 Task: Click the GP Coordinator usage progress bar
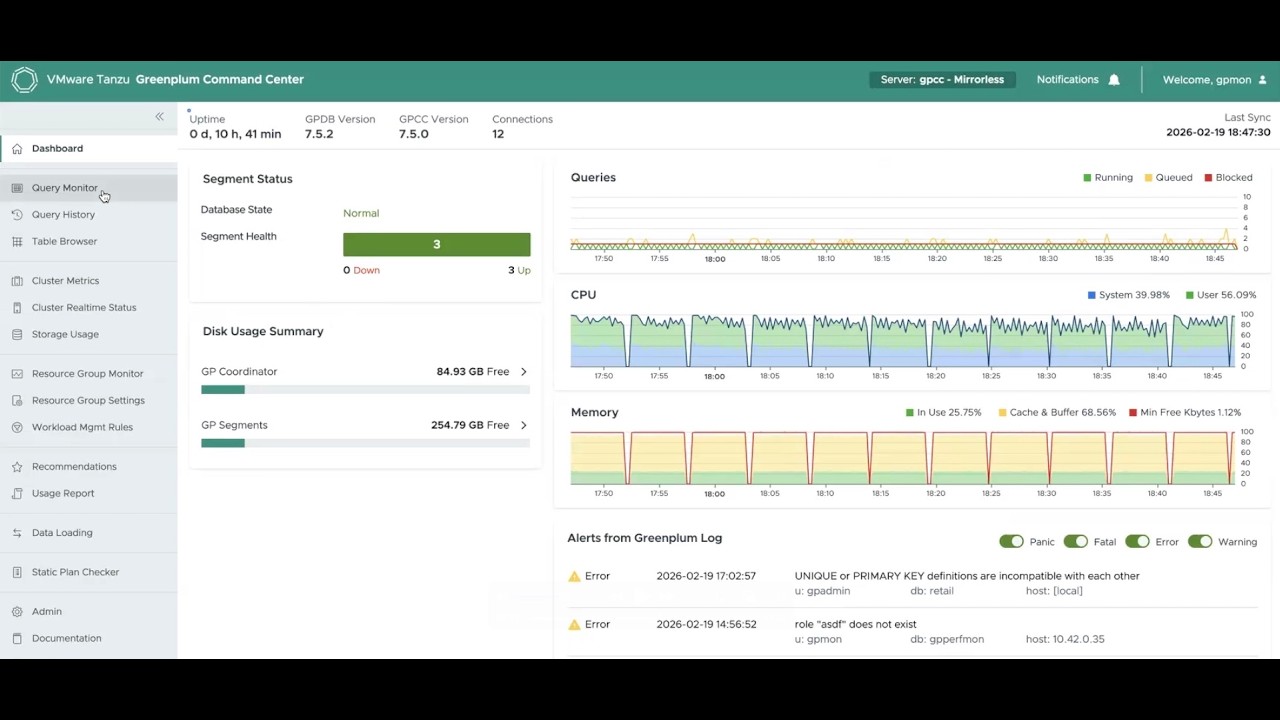click(x=365, y=390)
